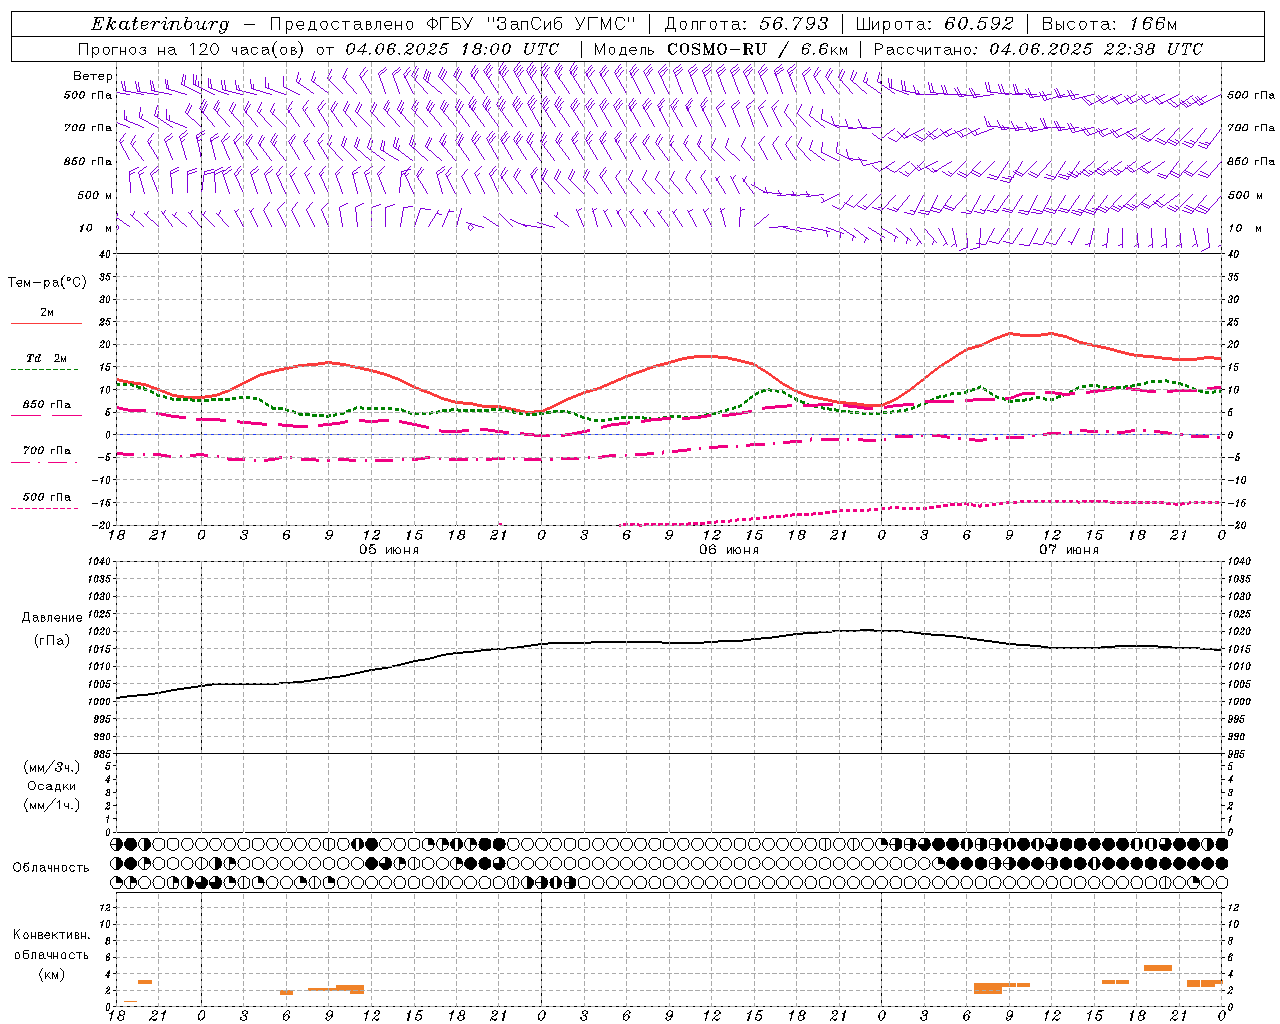This screenshot has height=1024, width=1280.
Task: Click the "Давление" pressure panel label
Action: tap(52, 618)
